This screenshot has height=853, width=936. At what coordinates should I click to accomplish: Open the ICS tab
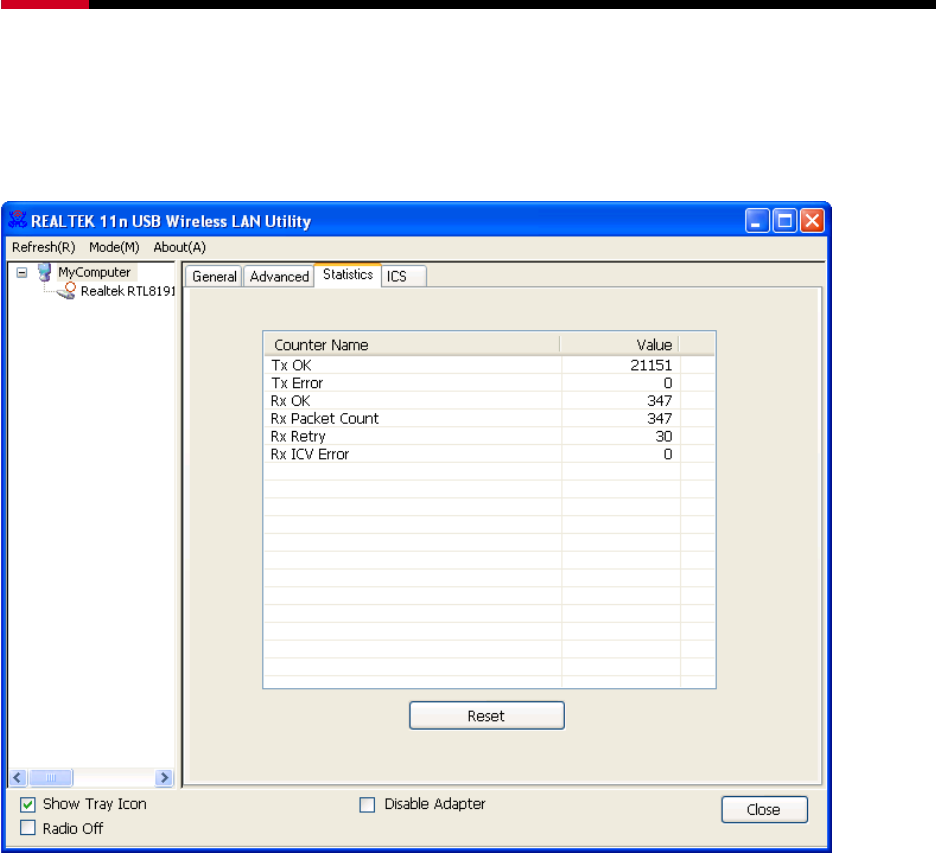pos(404,276)
